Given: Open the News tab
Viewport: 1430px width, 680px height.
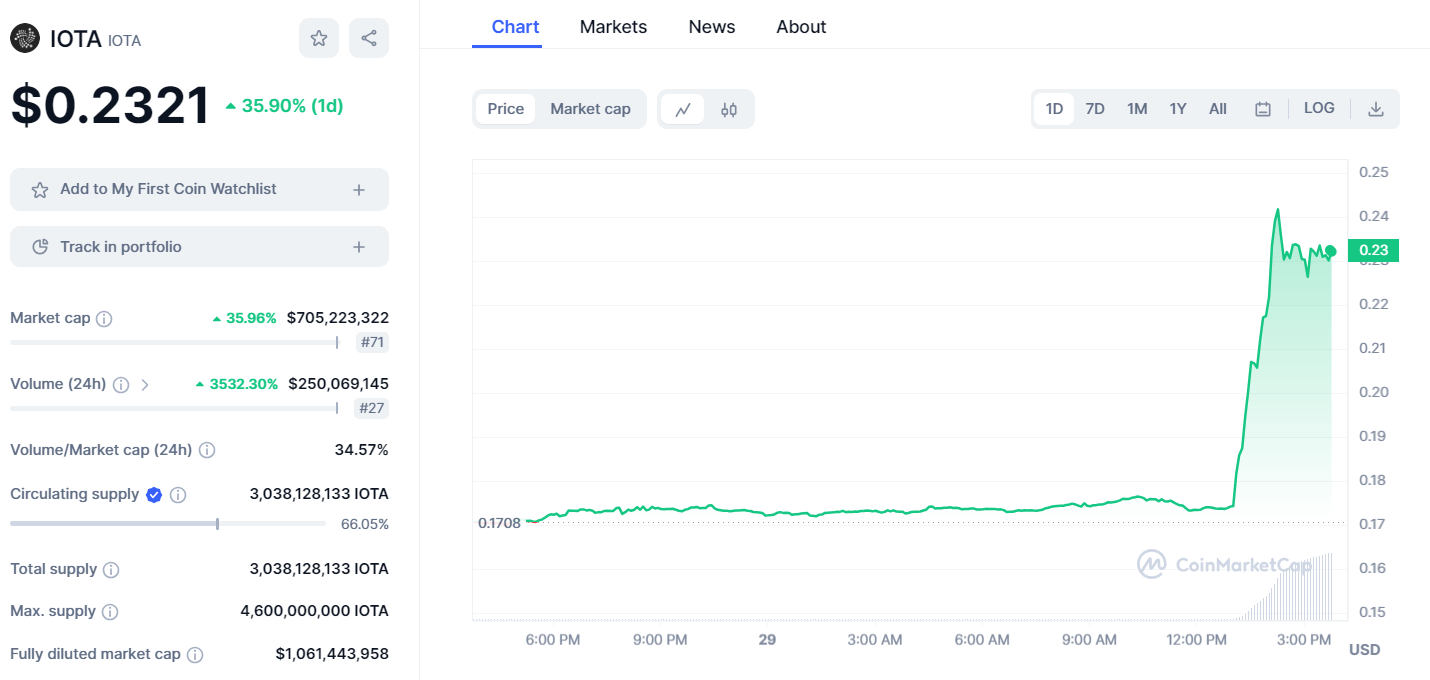Looking at the screenshot, I should (712, 27).
